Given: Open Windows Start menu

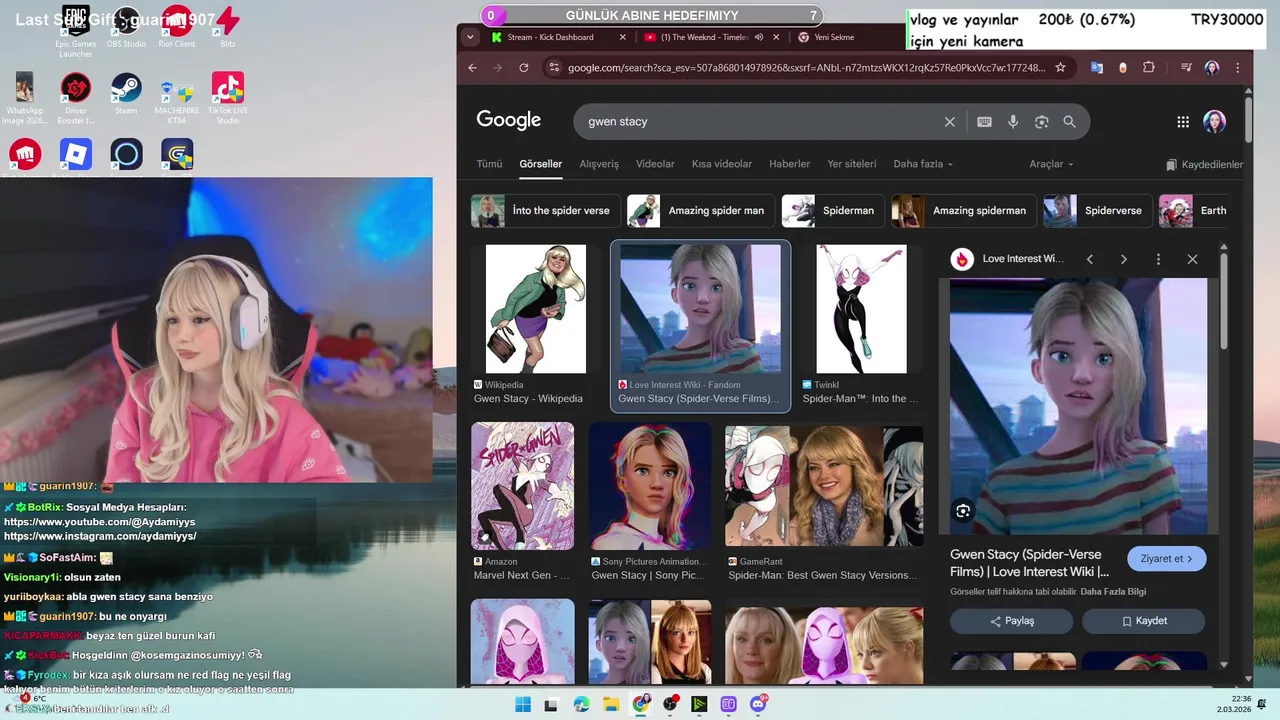Looking at the screenshot, I should (523, 705).
